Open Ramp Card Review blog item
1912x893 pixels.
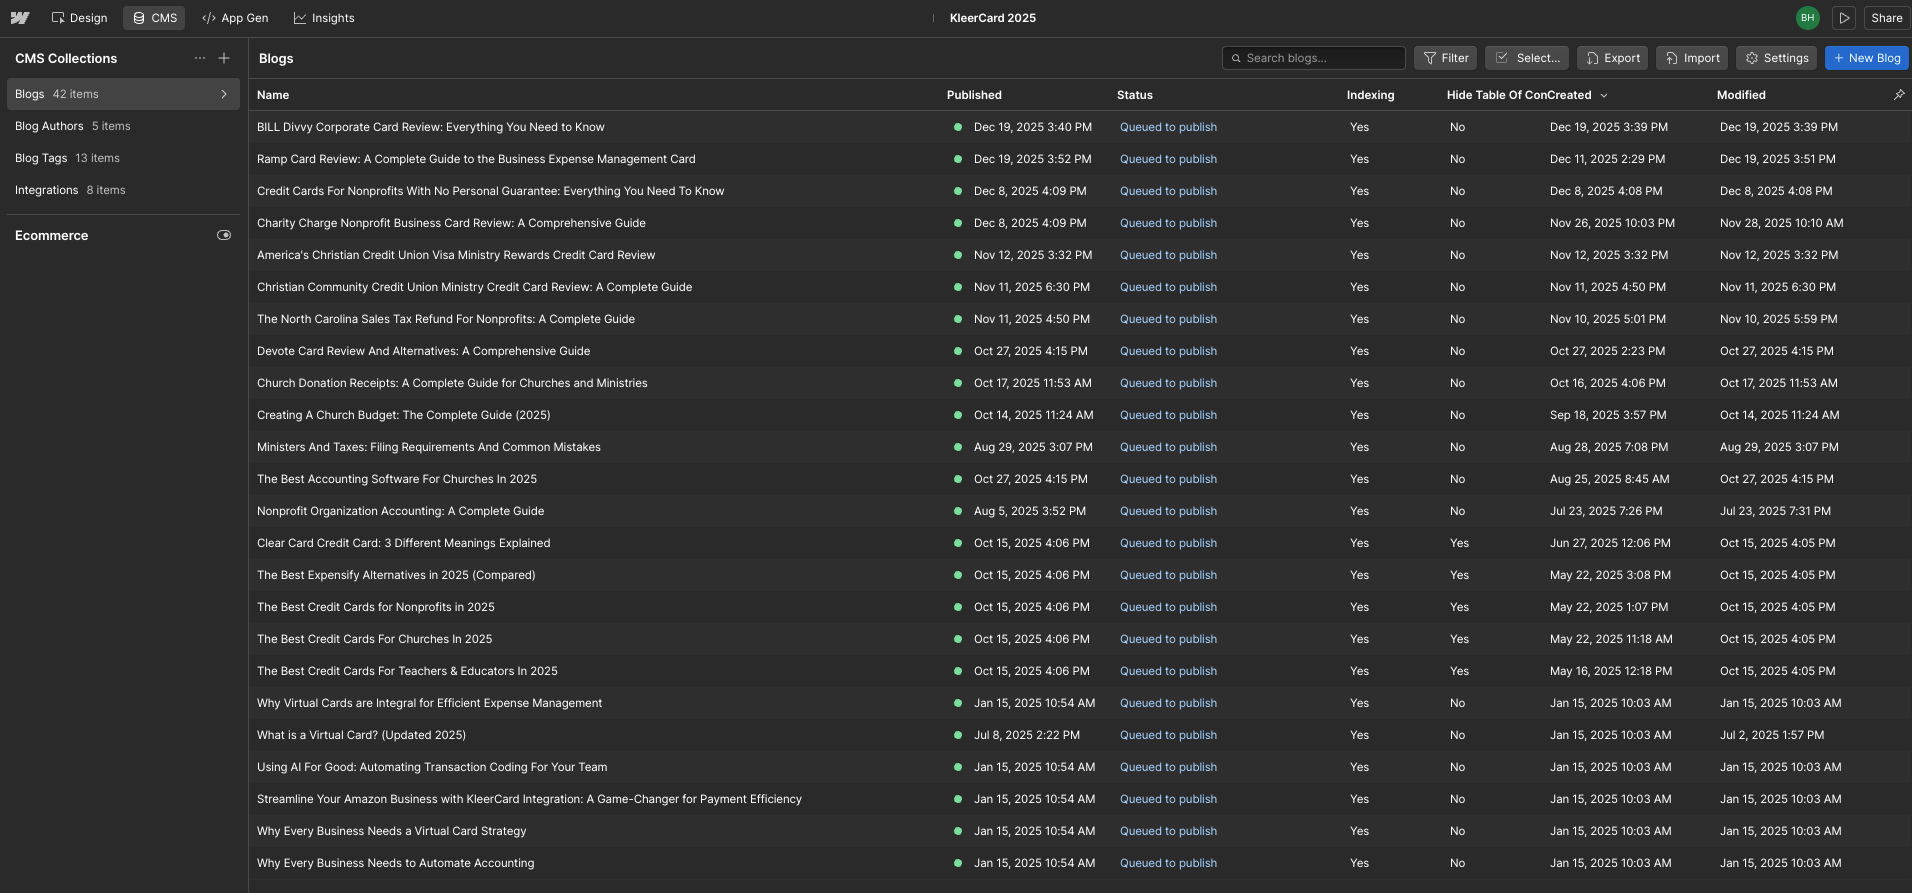click(x=476, y=159)
